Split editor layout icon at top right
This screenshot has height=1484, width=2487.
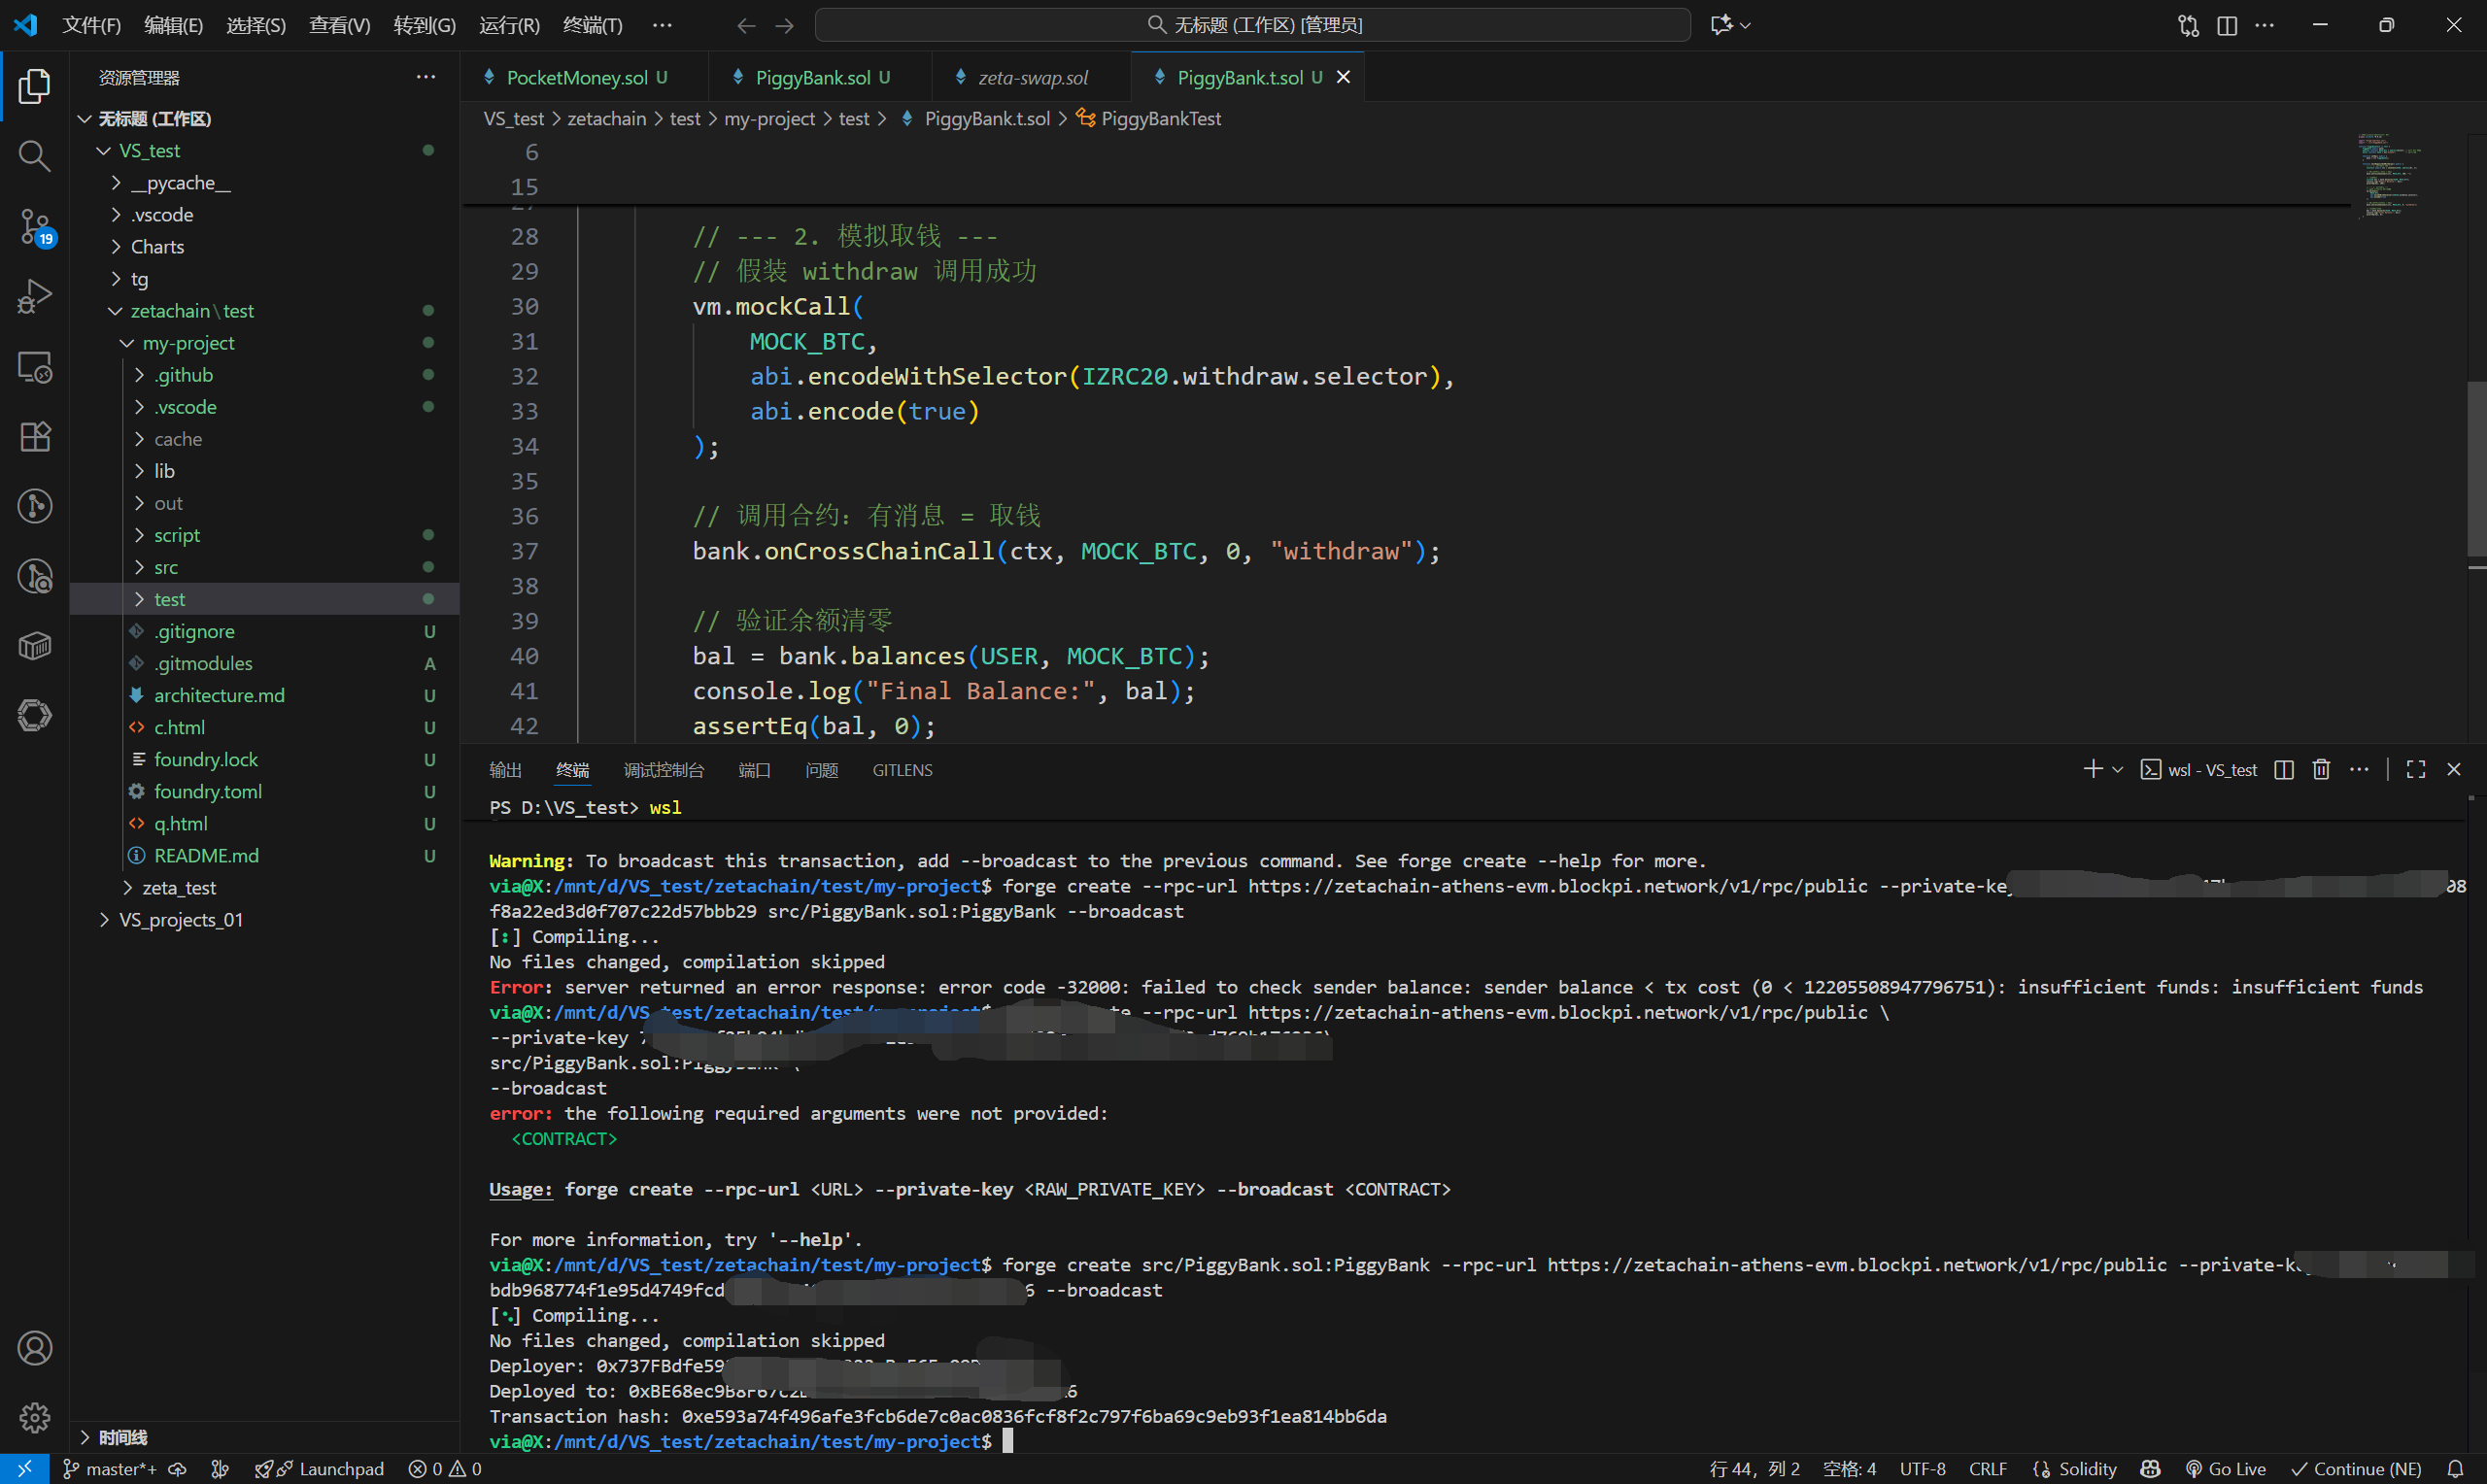pos(2227,25)
